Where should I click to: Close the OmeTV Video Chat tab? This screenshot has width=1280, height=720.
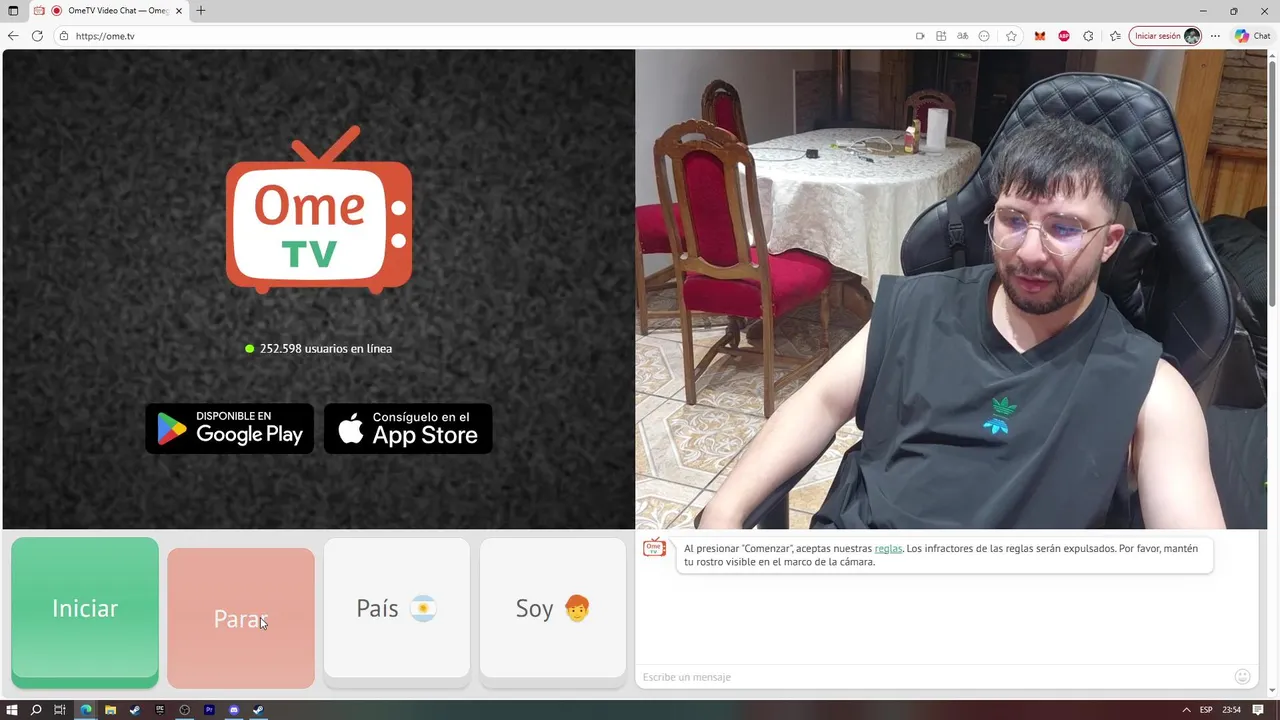(179, 11)
